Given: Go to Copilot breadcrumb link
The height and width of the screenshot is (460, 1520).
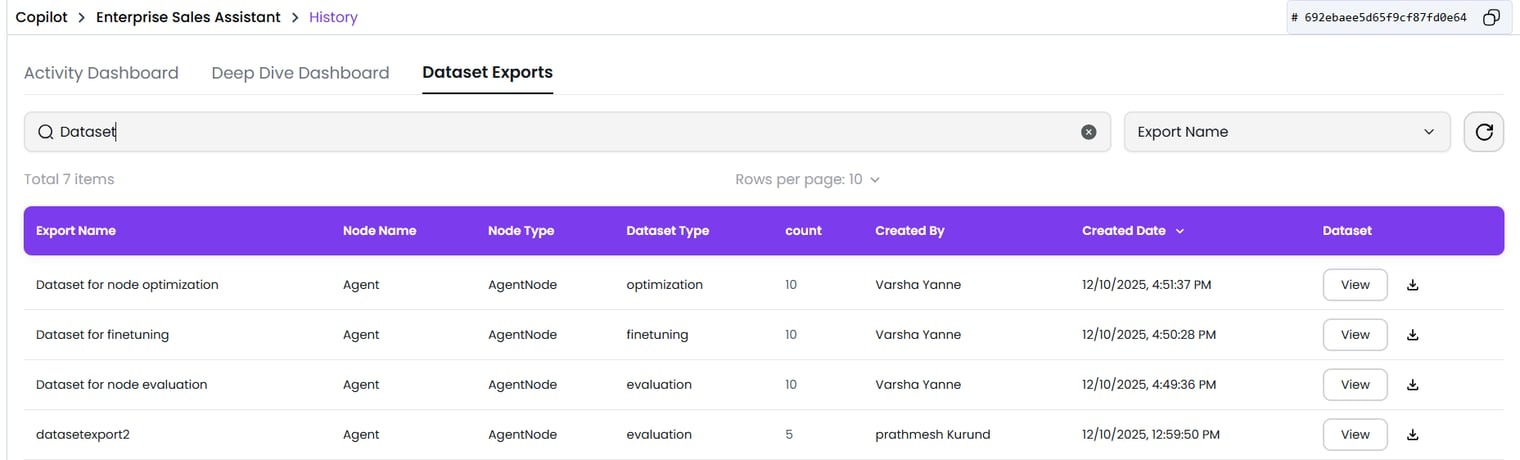Looking at the screenshot, I should coord(42,17).
